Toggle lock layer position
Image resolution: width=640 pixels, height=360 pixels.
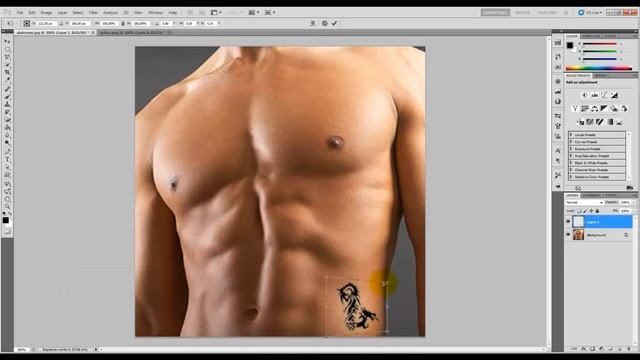[591, 211]
